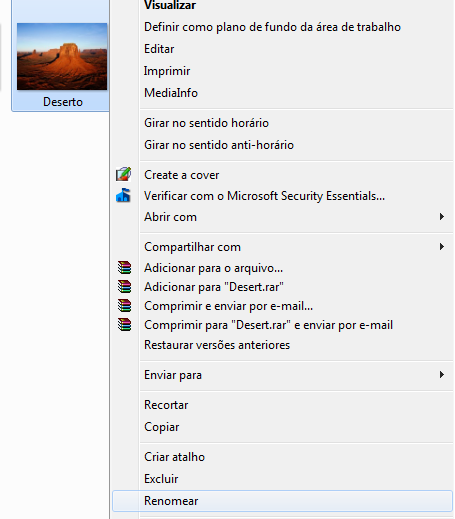The width and height of the screenshot is (455, 519).
Task: Expand the Compartilhar com submenu arrow
Action: coord(442,247)
